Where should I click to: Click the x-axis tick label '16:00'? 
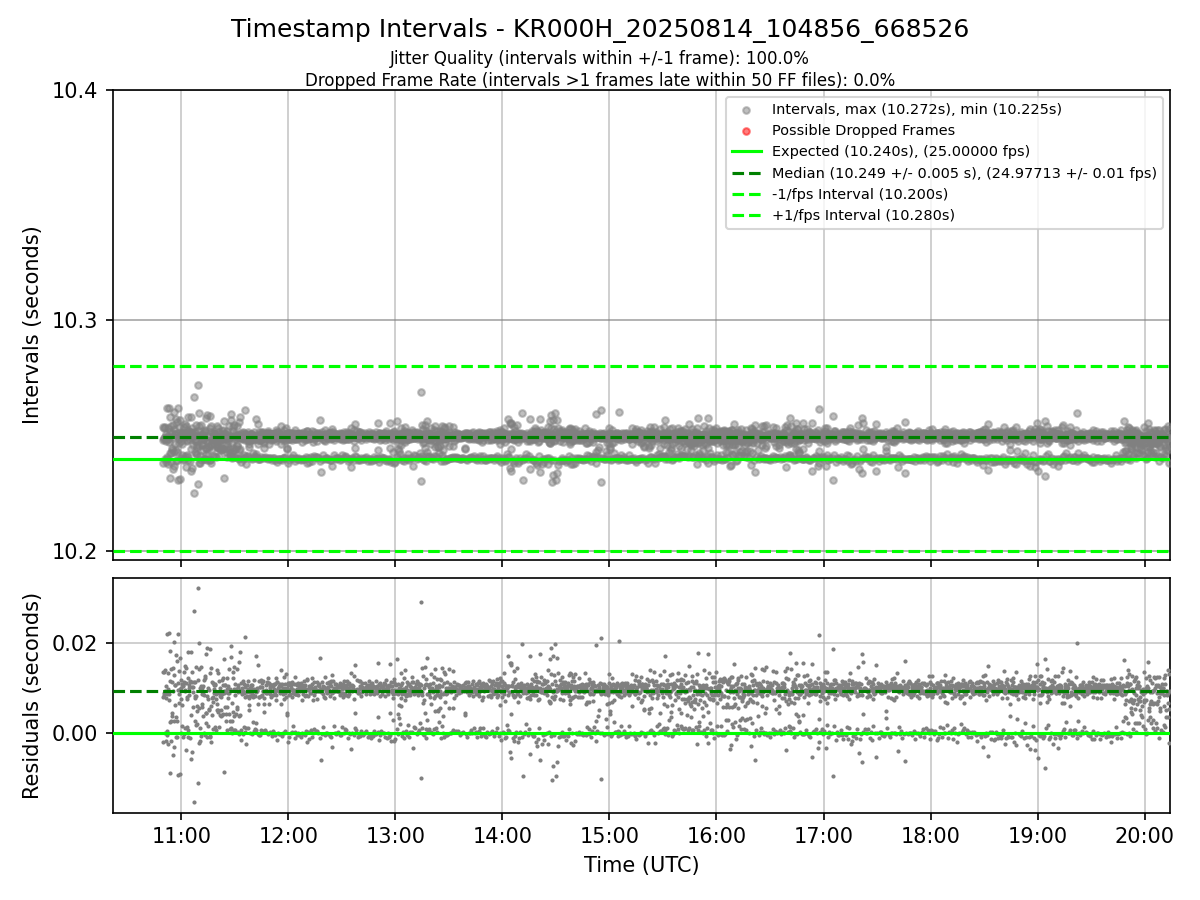(x=716, y=834)
